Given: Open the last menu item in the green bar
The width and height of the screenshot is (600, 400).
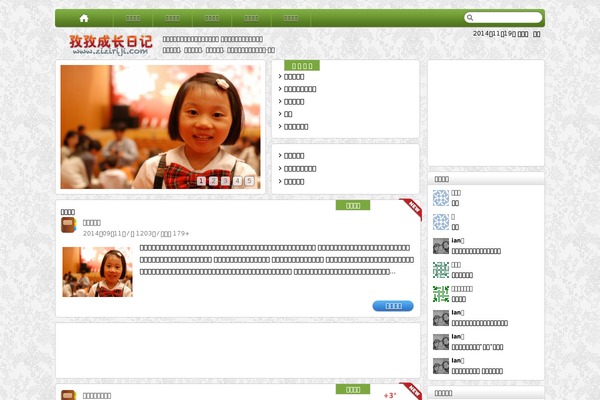Looking at the screenshot, I should point(291,18).
